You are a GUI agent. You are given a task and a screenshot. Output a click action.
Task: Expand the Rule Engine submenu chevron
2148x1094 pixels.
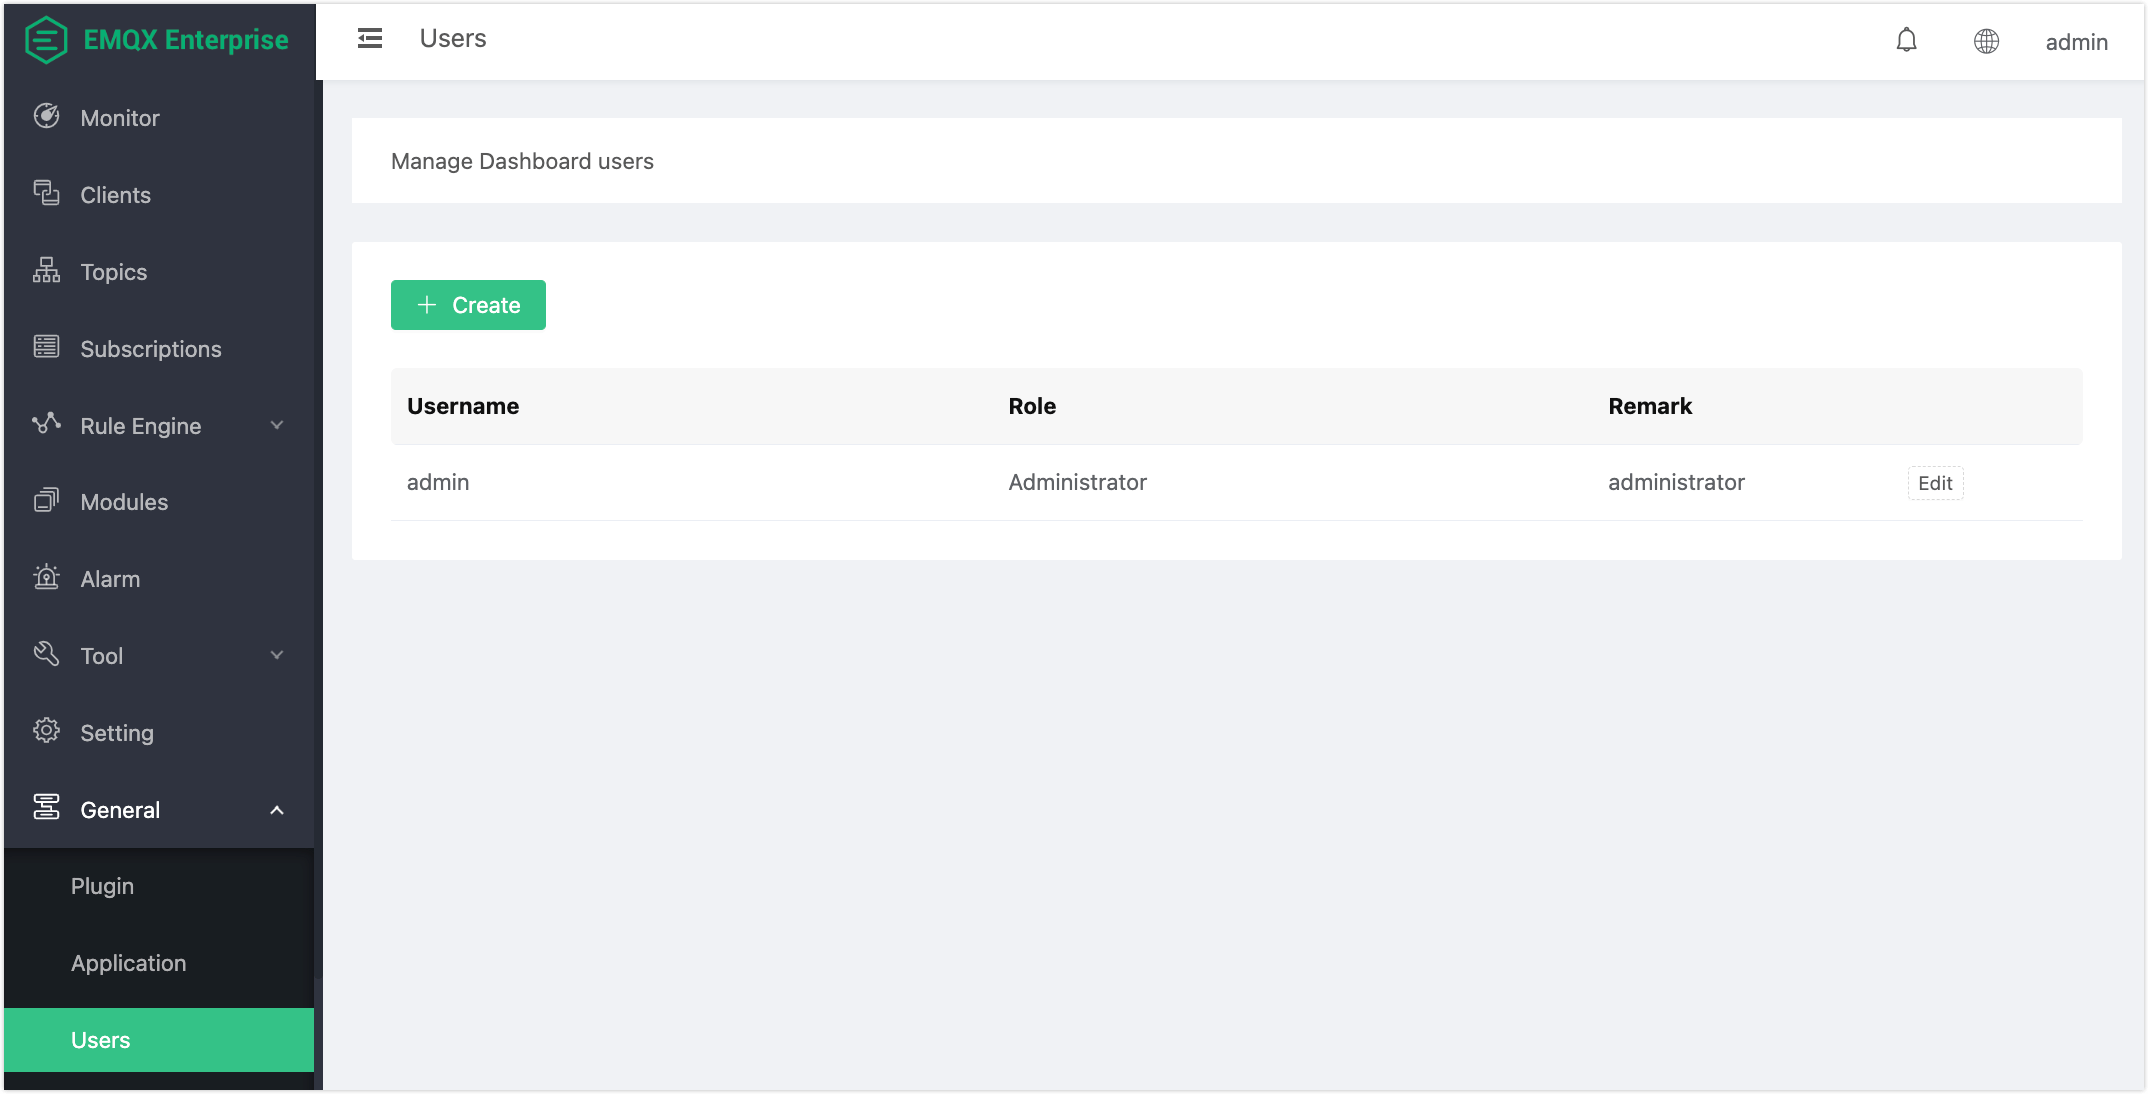point(277,425)
